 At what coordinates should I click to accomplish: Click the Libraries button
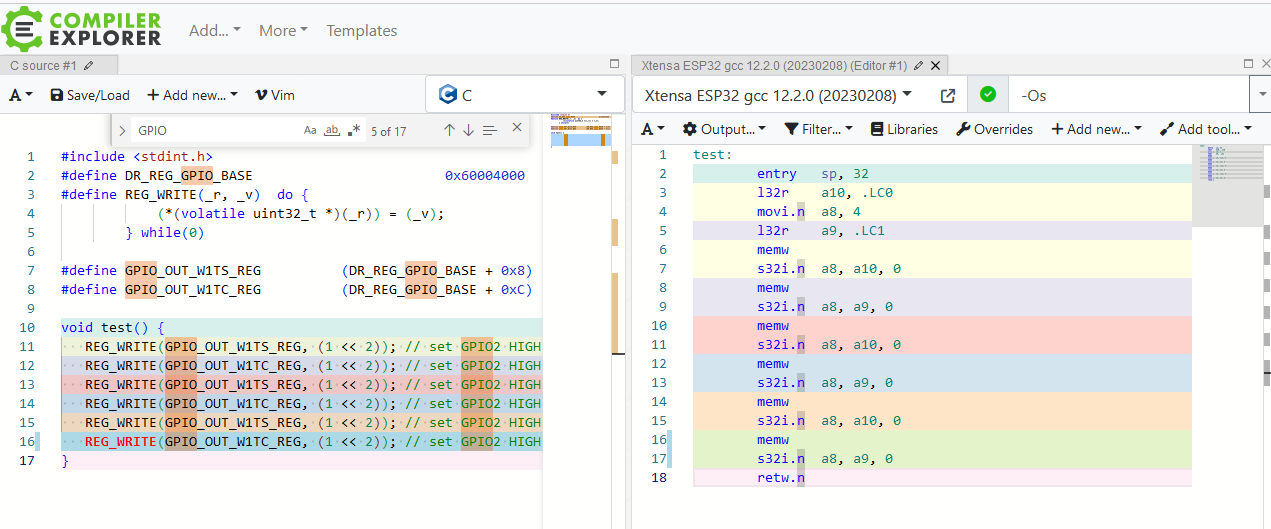904,129
